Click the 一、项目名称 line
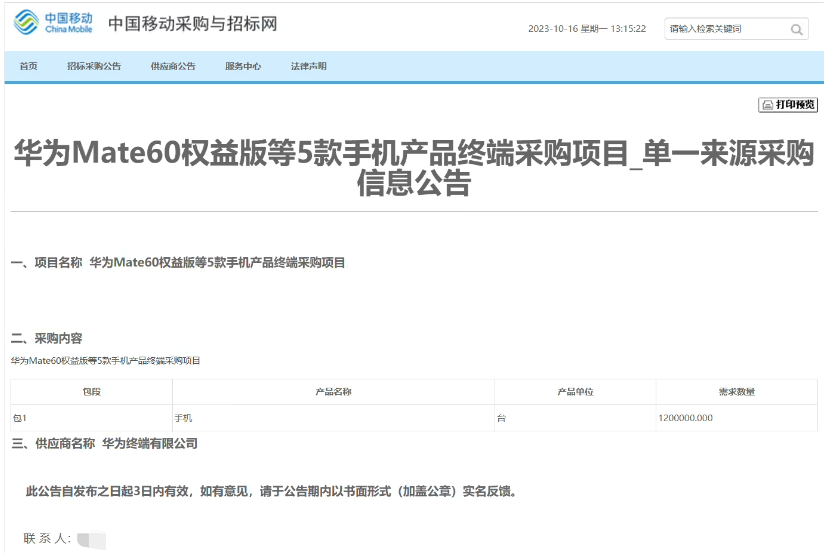Screen dimensions: 829x553 tap(178, 262)
